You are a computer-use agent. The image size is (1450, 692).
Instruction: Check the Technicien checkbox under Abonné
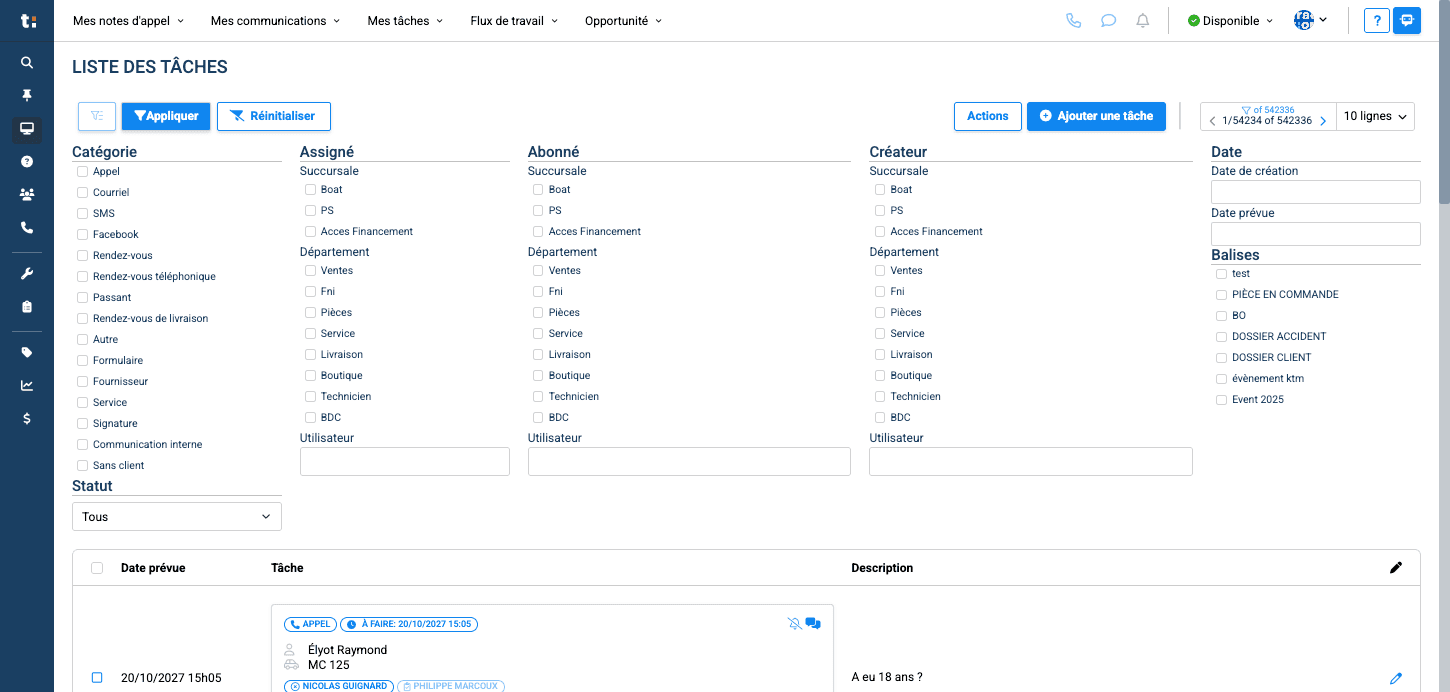coord(539,397)
